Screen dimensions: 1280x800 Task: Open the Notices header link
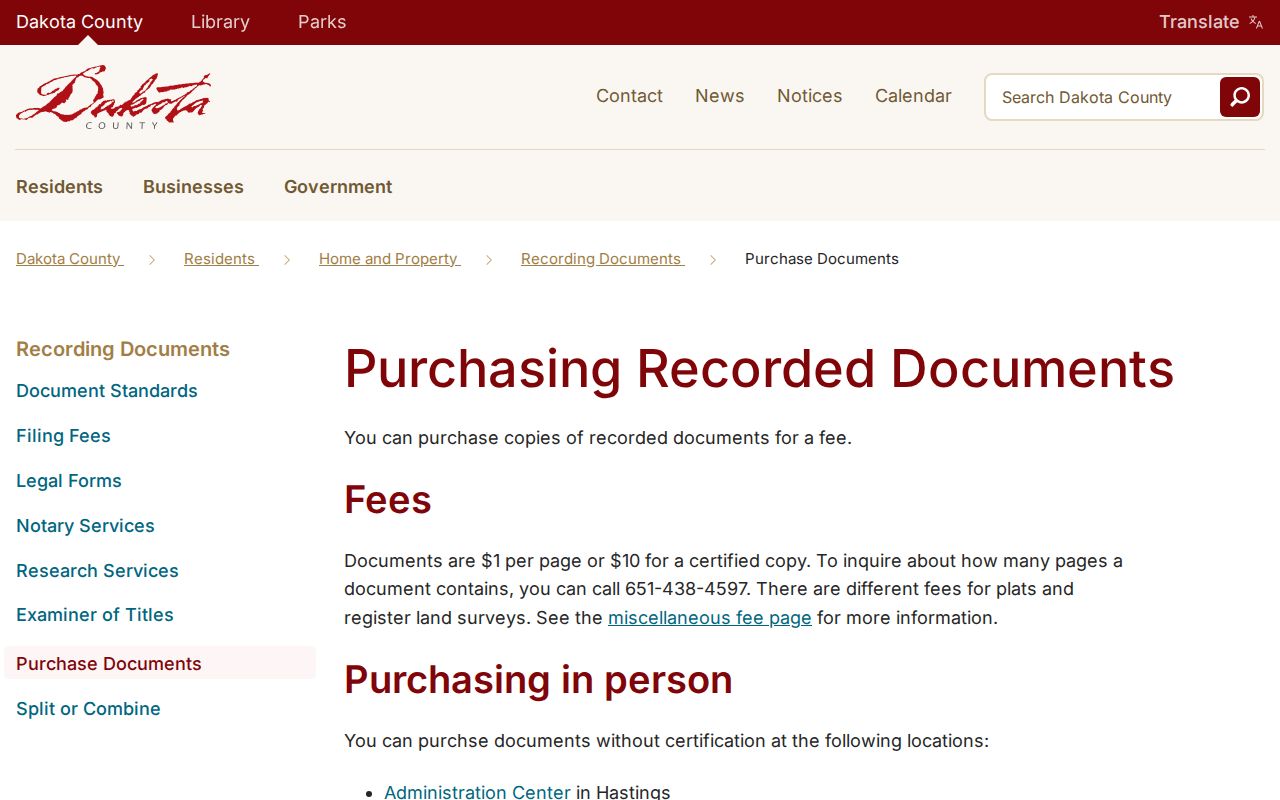pos(810,96)
